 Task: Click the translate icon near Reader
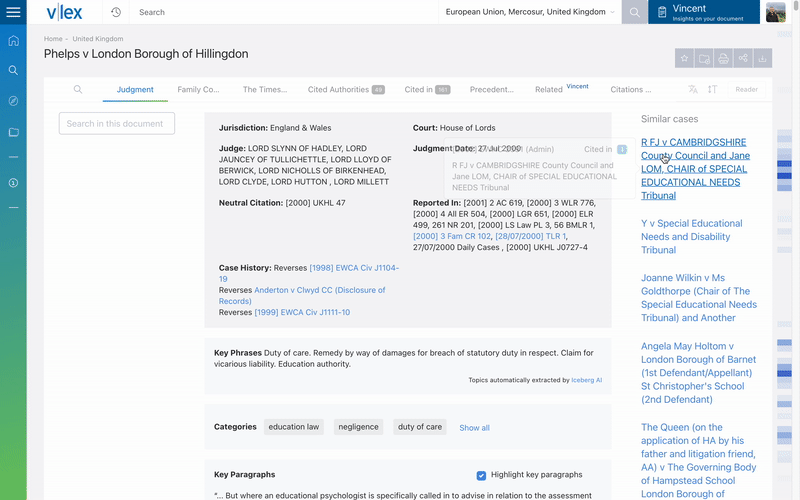[692, 89]
